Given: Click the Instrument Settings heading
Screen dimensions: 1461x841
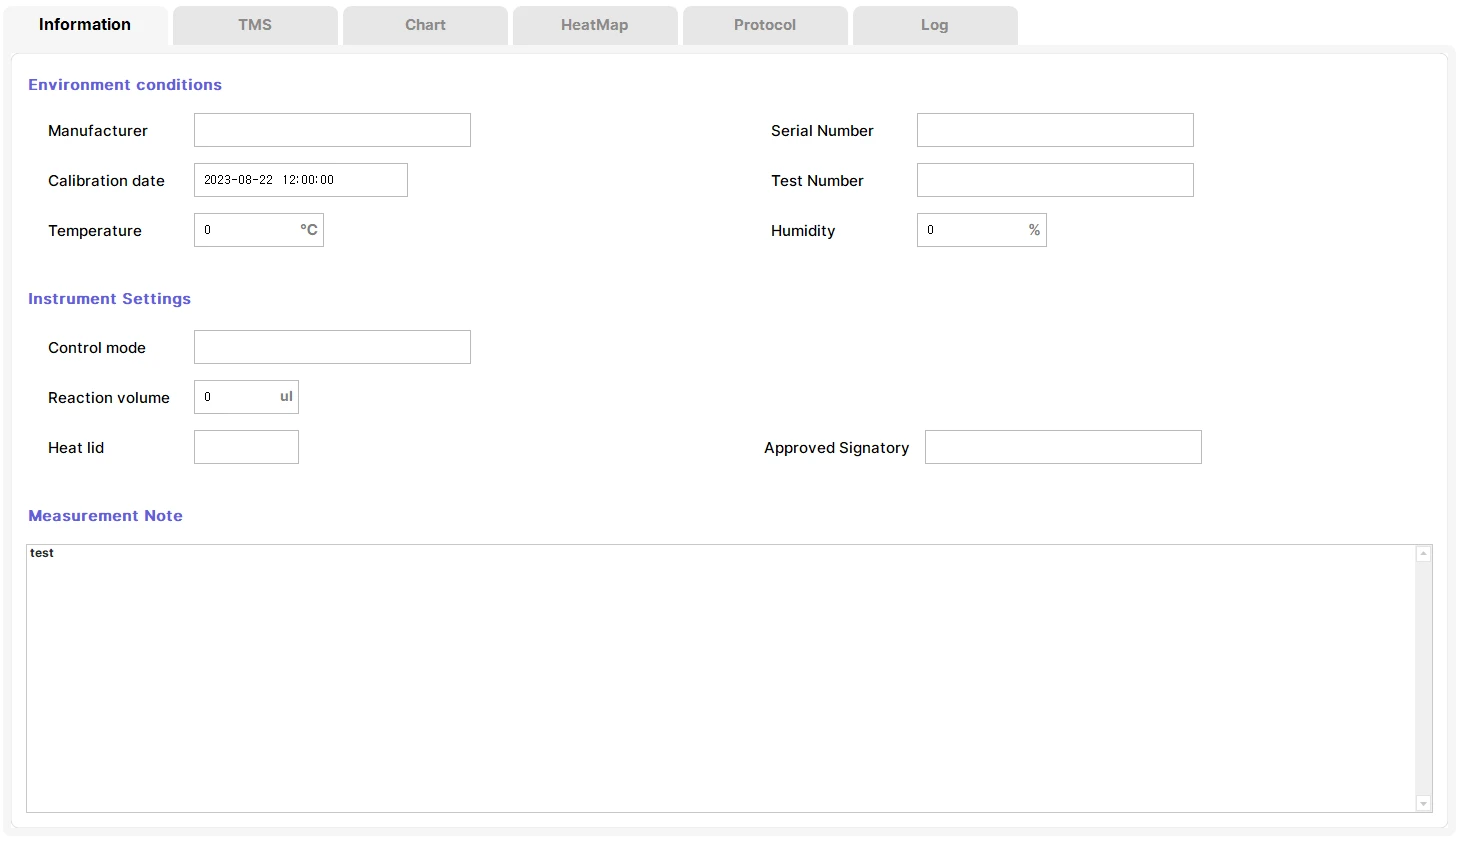Looking at the screenshot, I should pos(109,299).
